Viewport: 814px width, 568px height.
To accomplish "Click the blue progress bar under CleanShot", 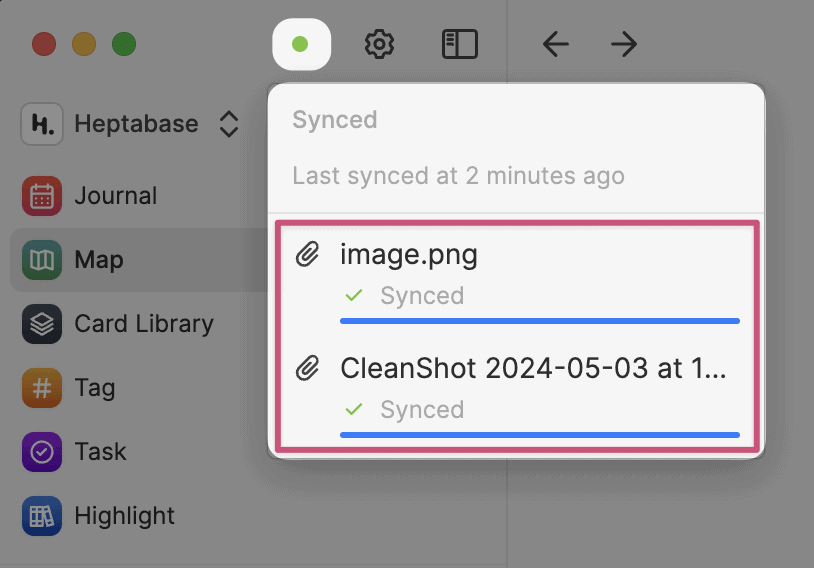I will (540, 435).
